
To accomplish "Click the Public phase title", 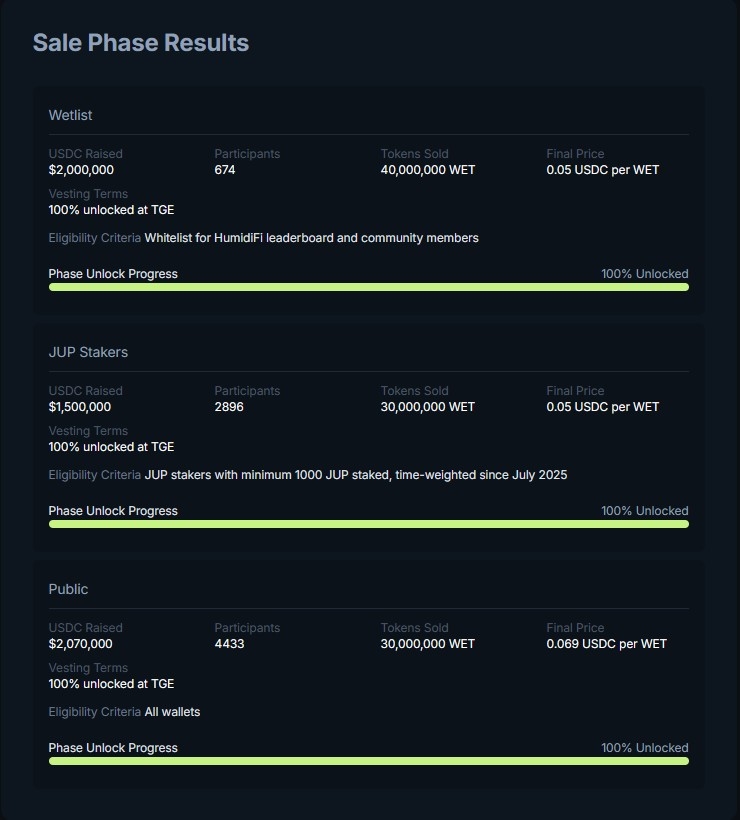I will [x=69, y=589].
